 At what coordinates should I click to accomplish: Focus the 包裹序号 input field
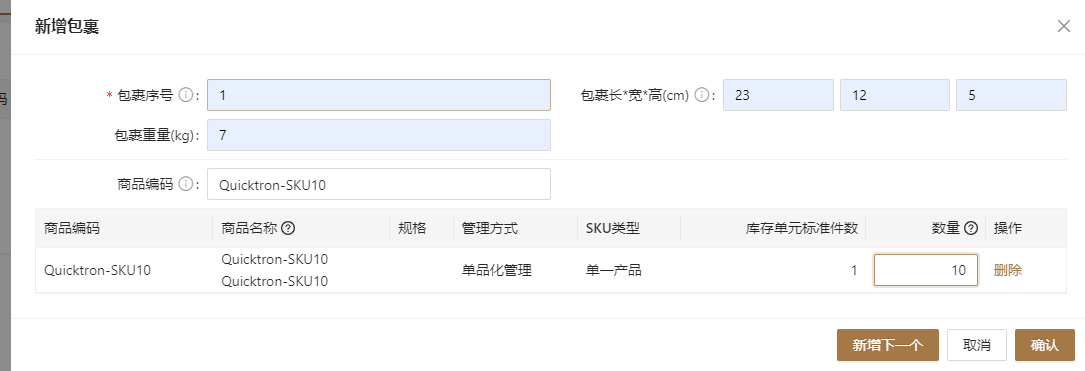pos(379,95)
